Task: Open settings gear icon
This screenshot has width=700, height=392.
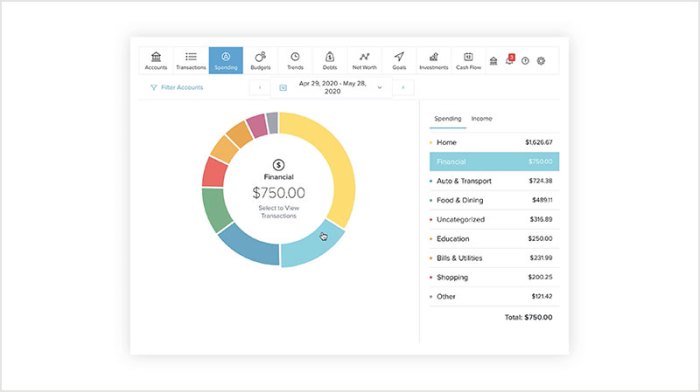Action: click(541, 61)
